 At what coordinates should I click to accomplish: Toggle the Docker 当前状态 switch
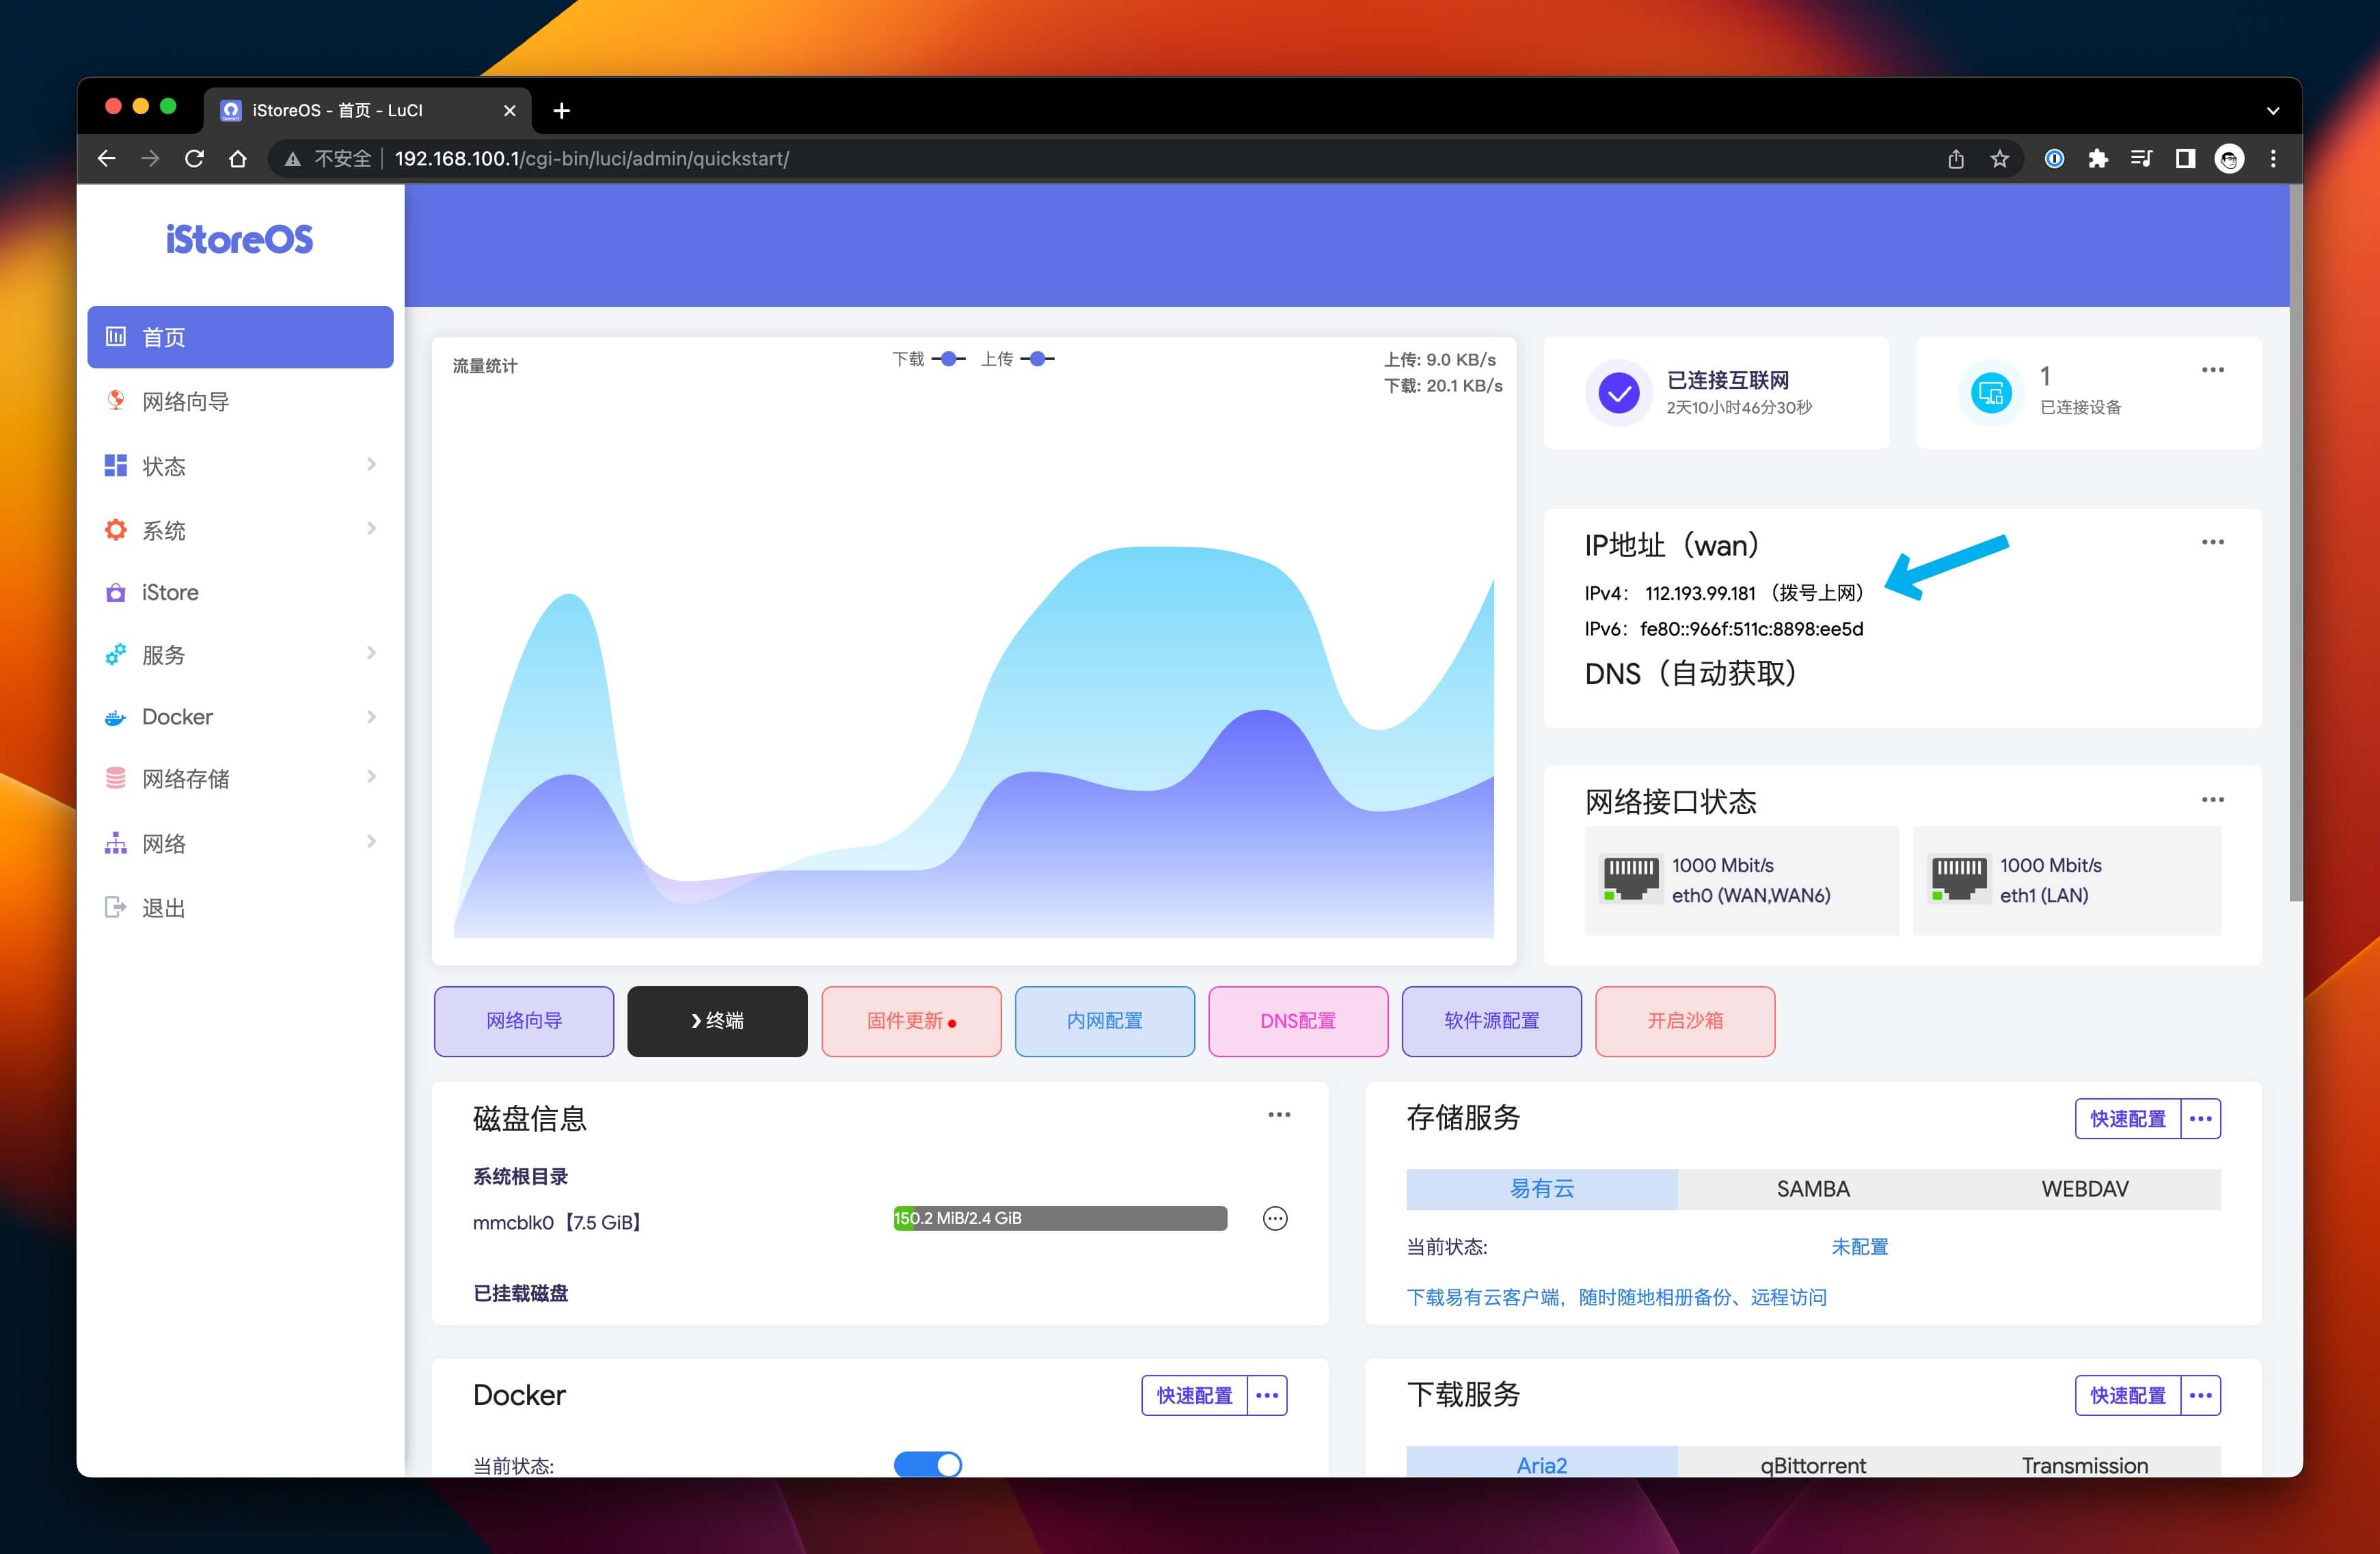928,1464
